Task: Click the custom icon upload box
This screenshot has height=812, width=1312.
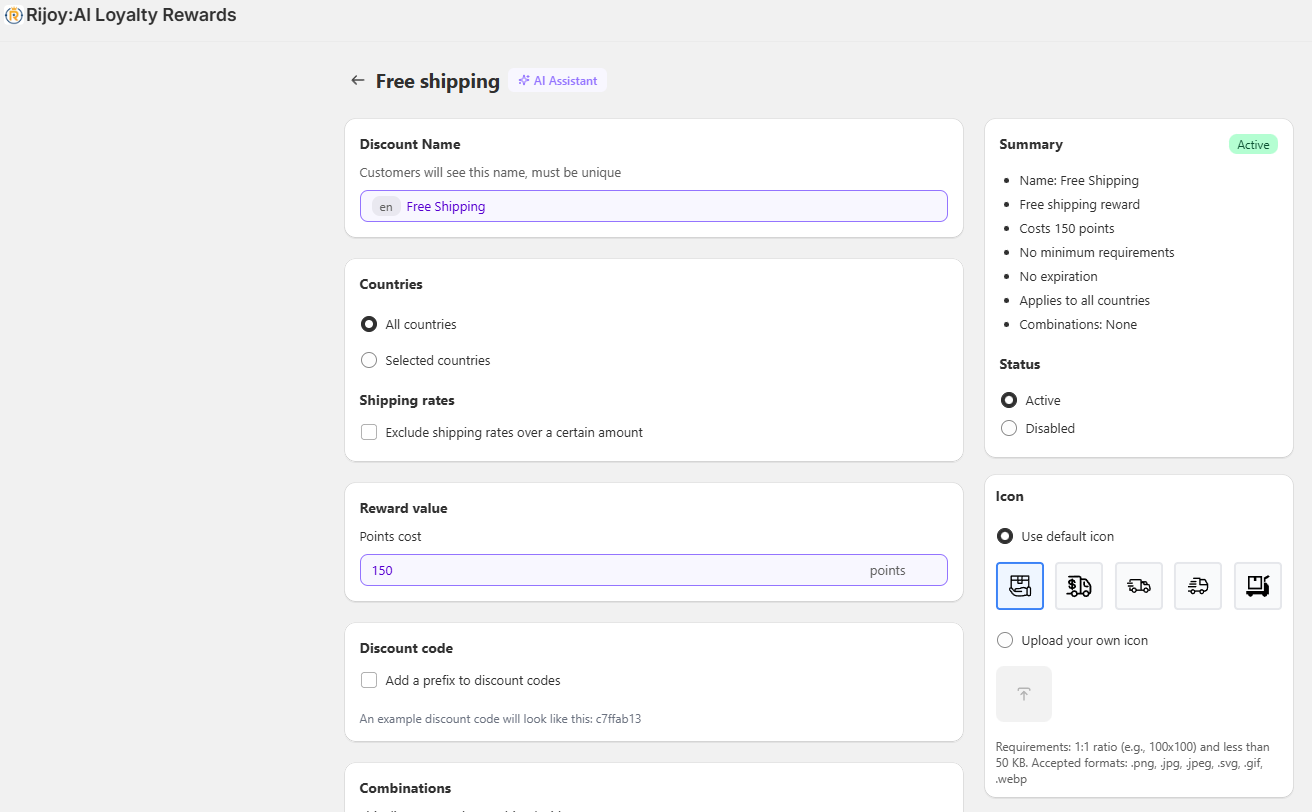Action: [x=1023, y=693]
